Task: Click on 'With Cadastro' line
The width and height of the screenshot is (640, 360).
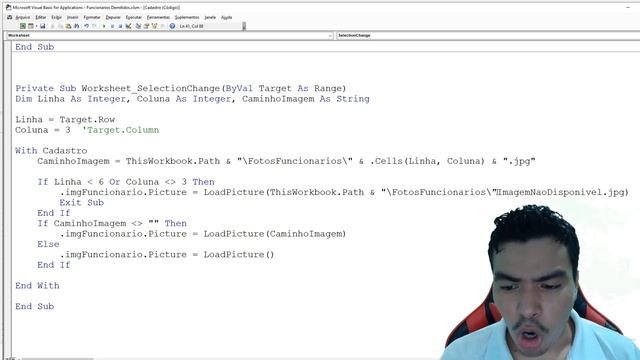Action: [x=51, y=151]
